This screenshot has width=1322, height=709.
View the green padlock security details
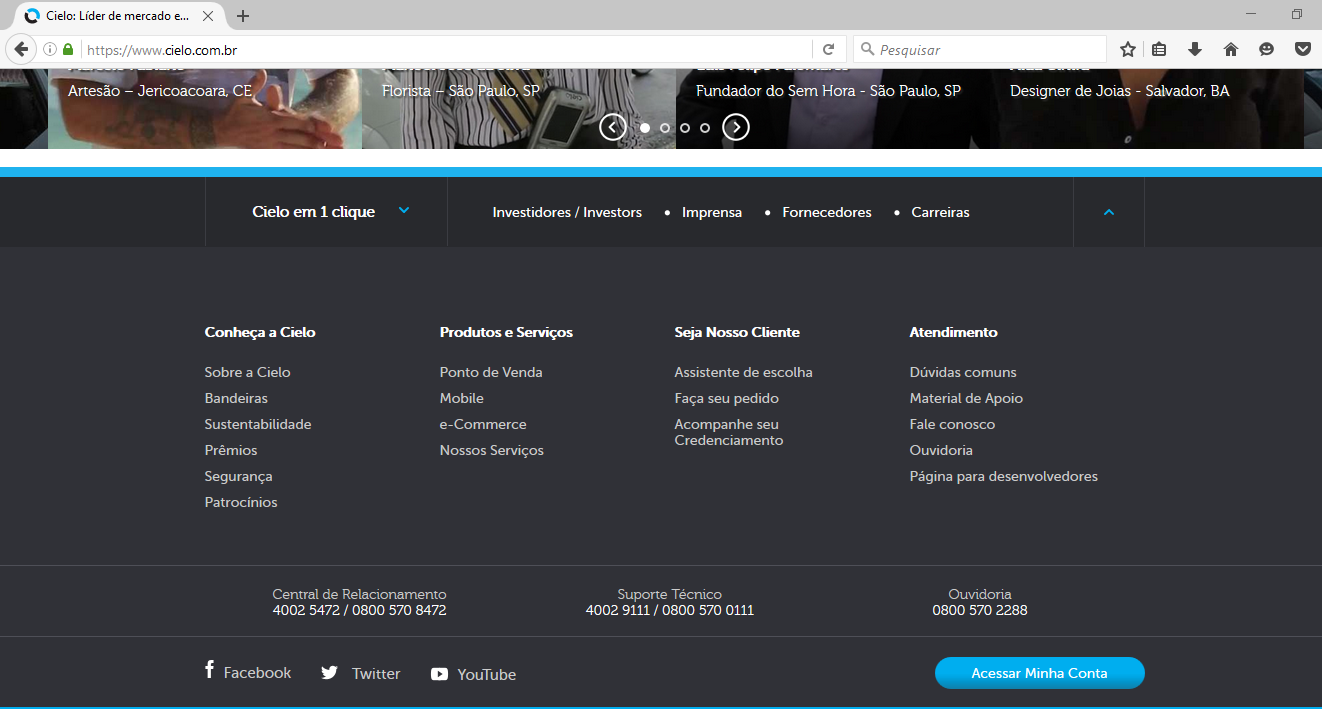click(68, 49)
